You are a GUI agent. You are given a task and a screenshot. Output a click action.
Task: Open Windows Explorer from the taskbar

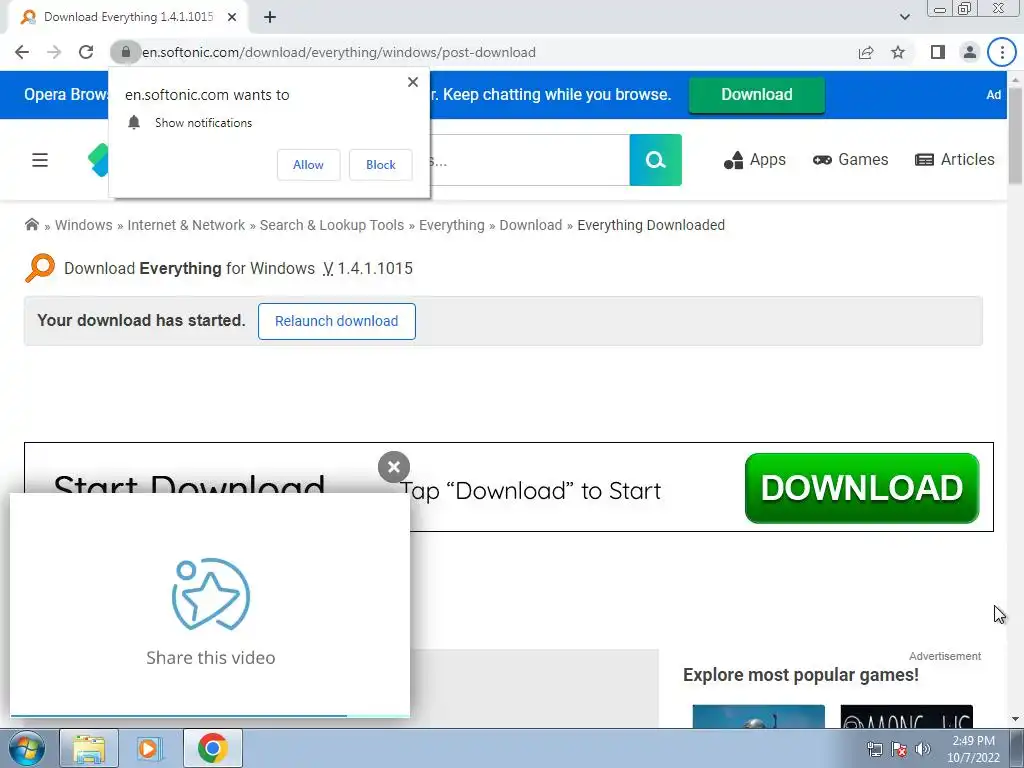tap(89, 748)
